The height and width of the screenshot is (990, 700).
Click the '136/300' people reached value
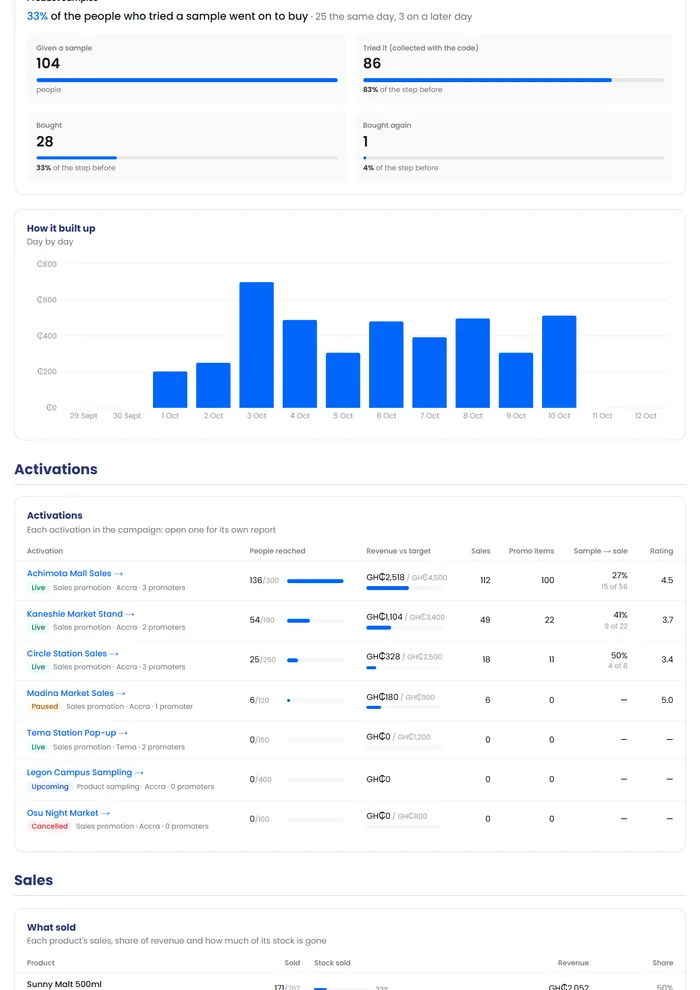point(264,580)
